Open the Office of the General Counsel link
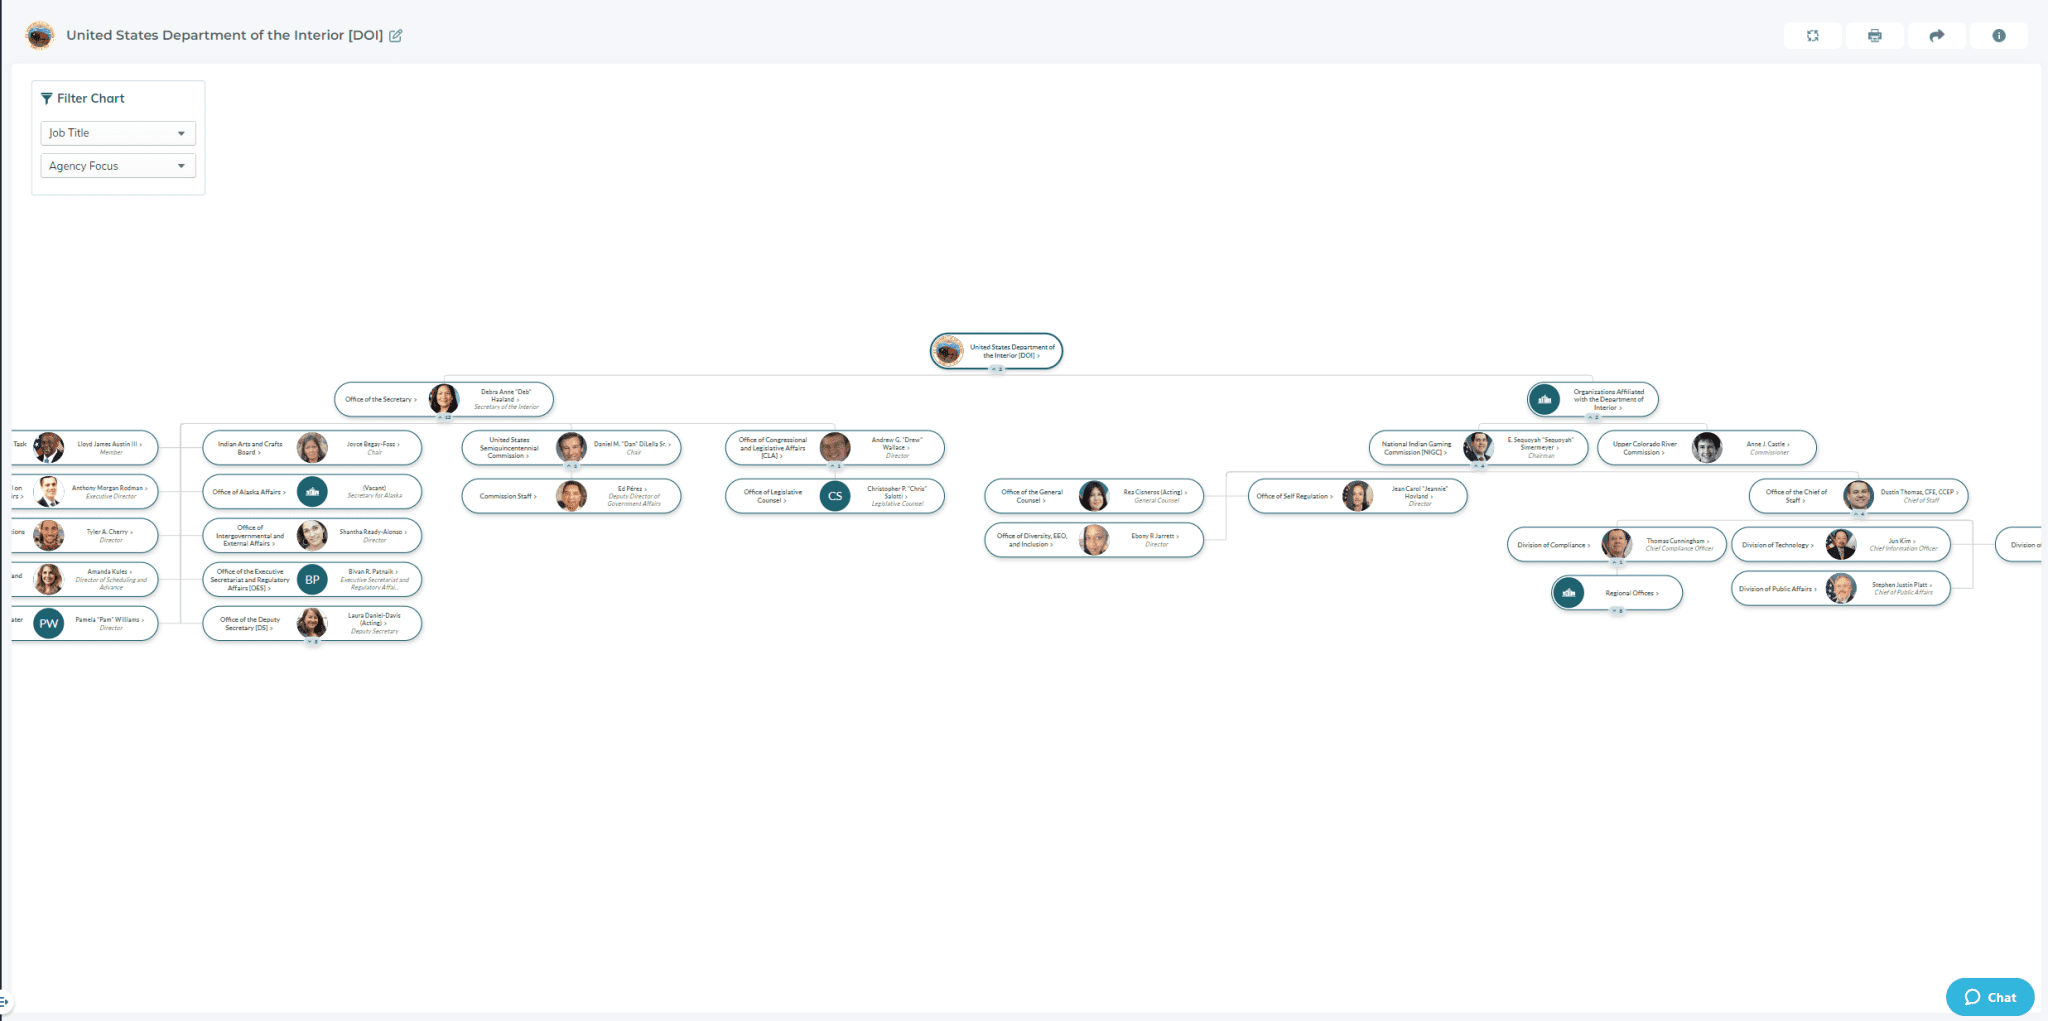Image resolution: width=2048 pixels, height=1021 pixels. (1032, 496)
